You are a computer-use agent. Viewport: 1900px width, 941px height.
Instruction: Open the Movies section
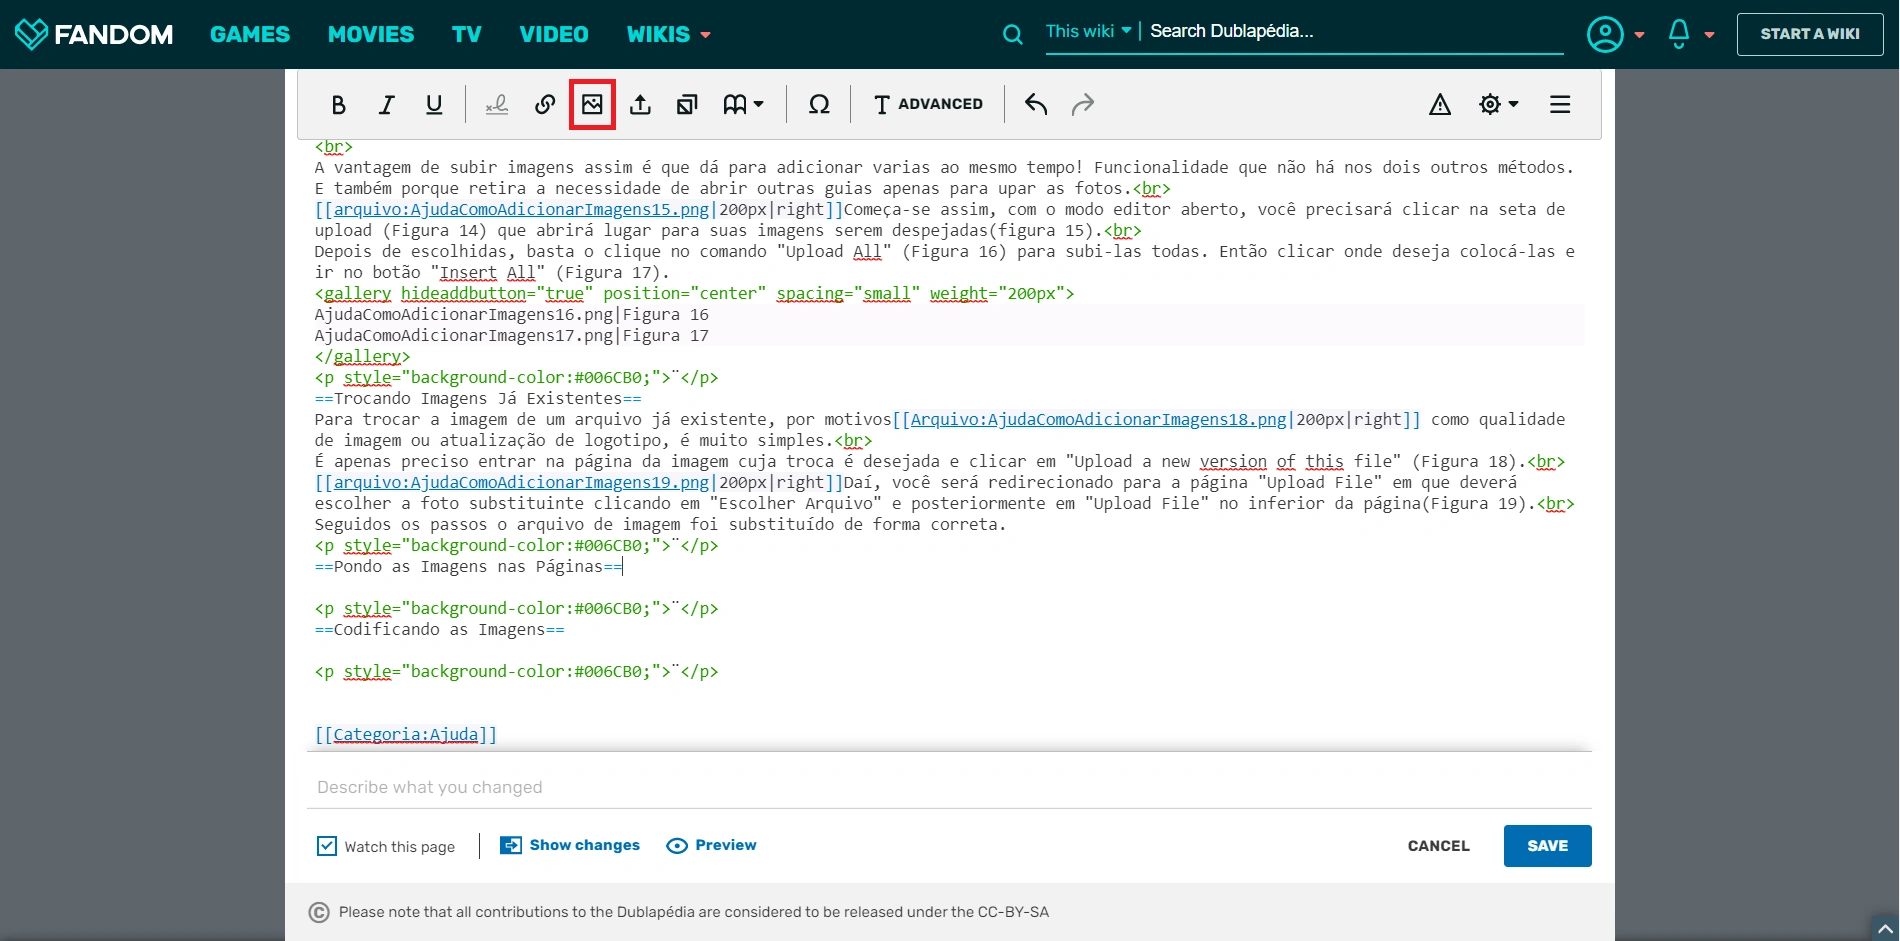[371, 34]
